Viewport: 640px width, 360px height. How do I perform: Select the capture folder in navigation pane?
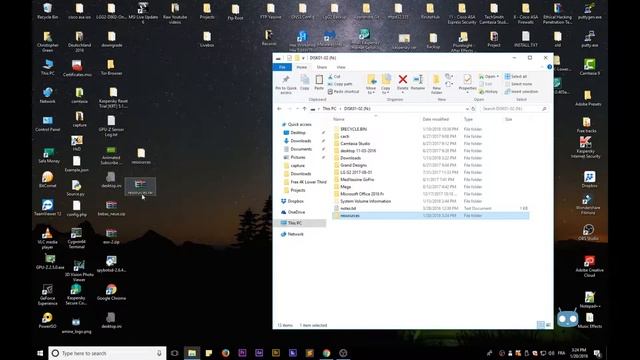[298, 165]
